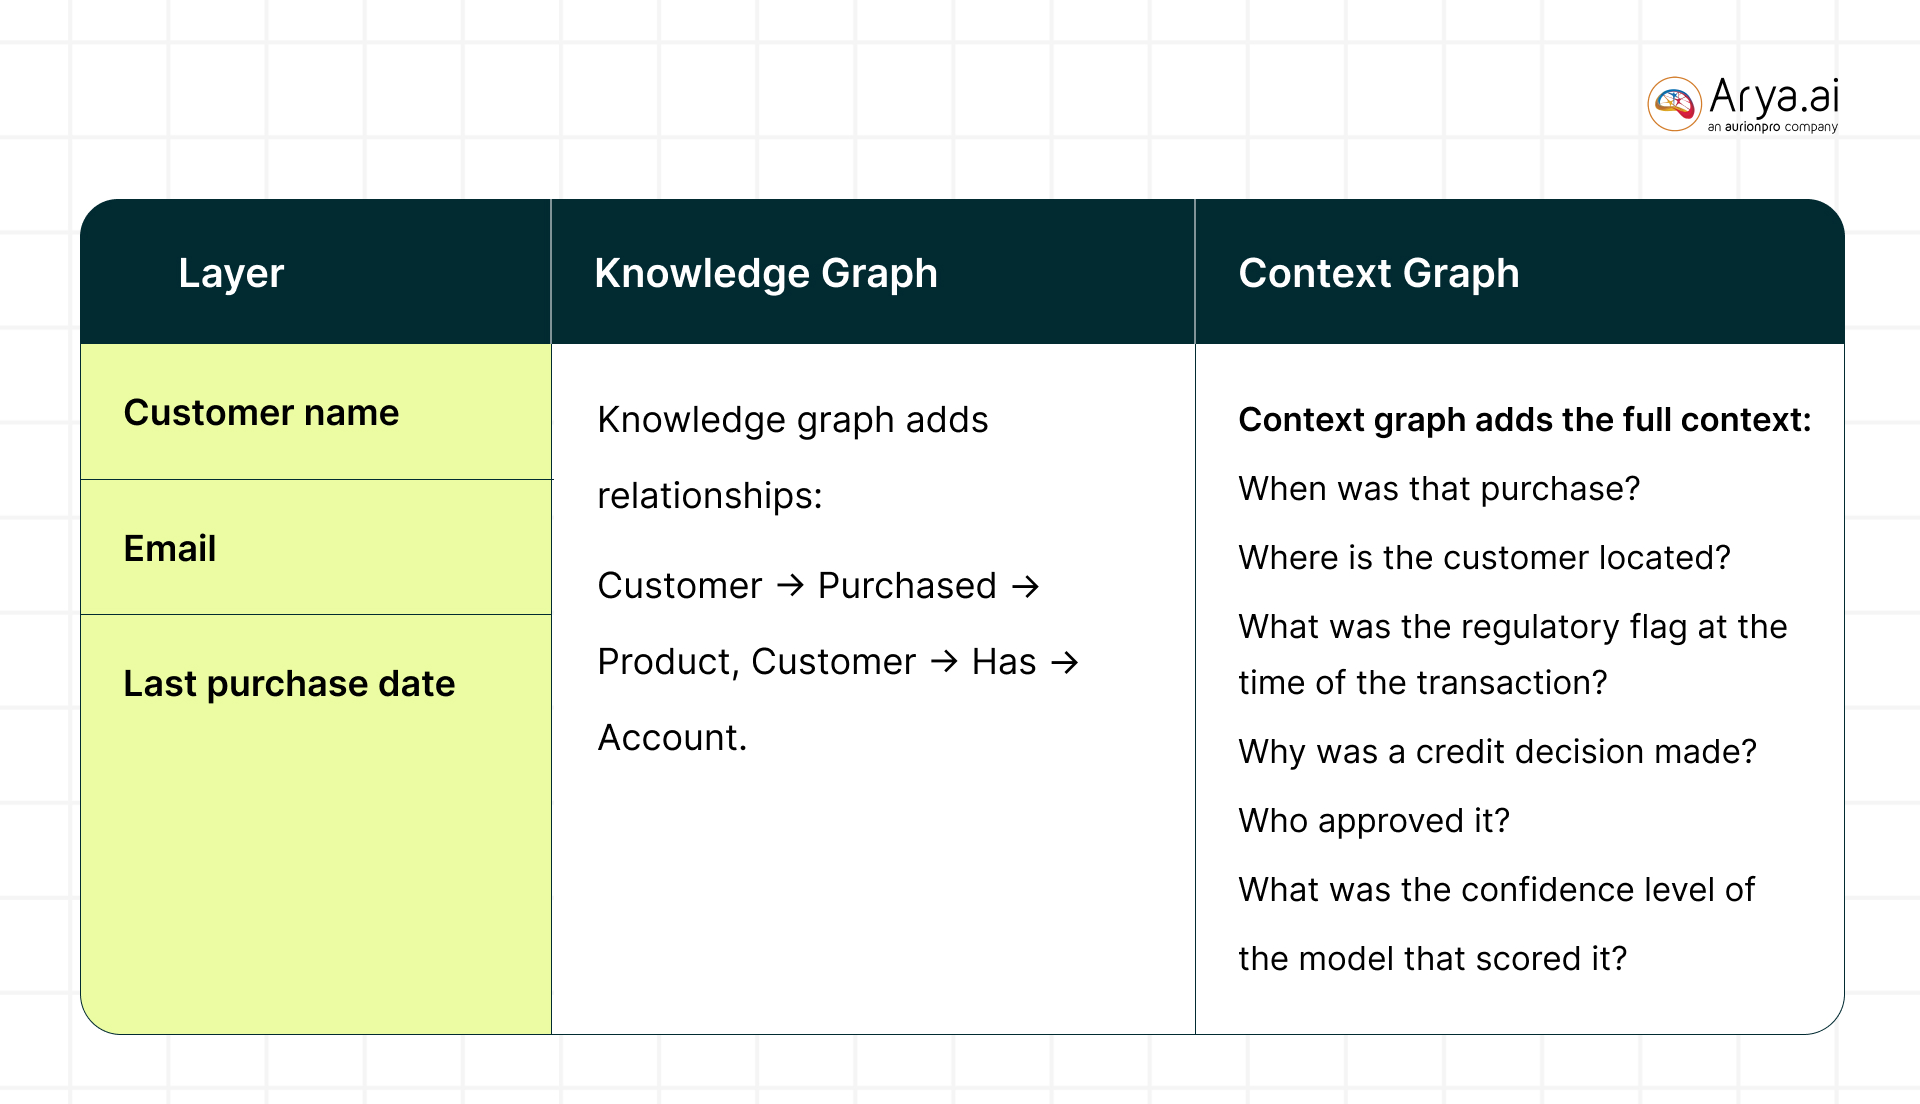
Task: Click the Customer name row cell
Action: tap(316, 412)
